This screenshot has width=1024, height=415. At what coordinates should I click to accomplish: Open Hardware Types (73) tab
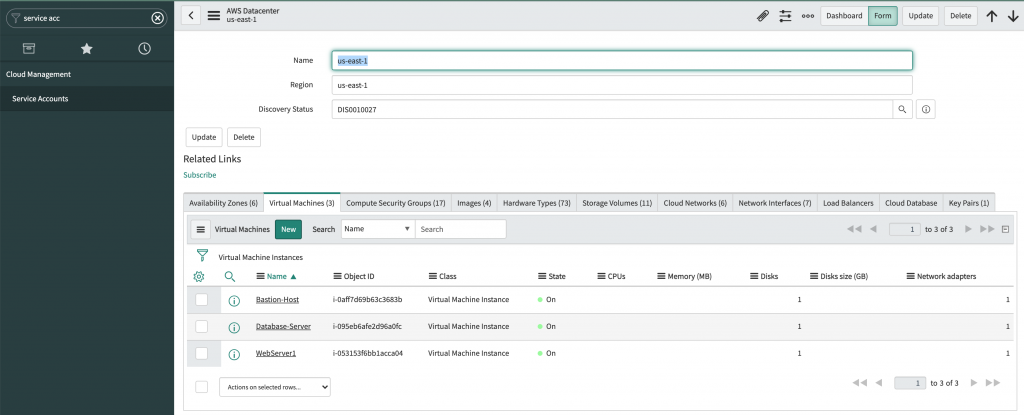click(537, 203)
